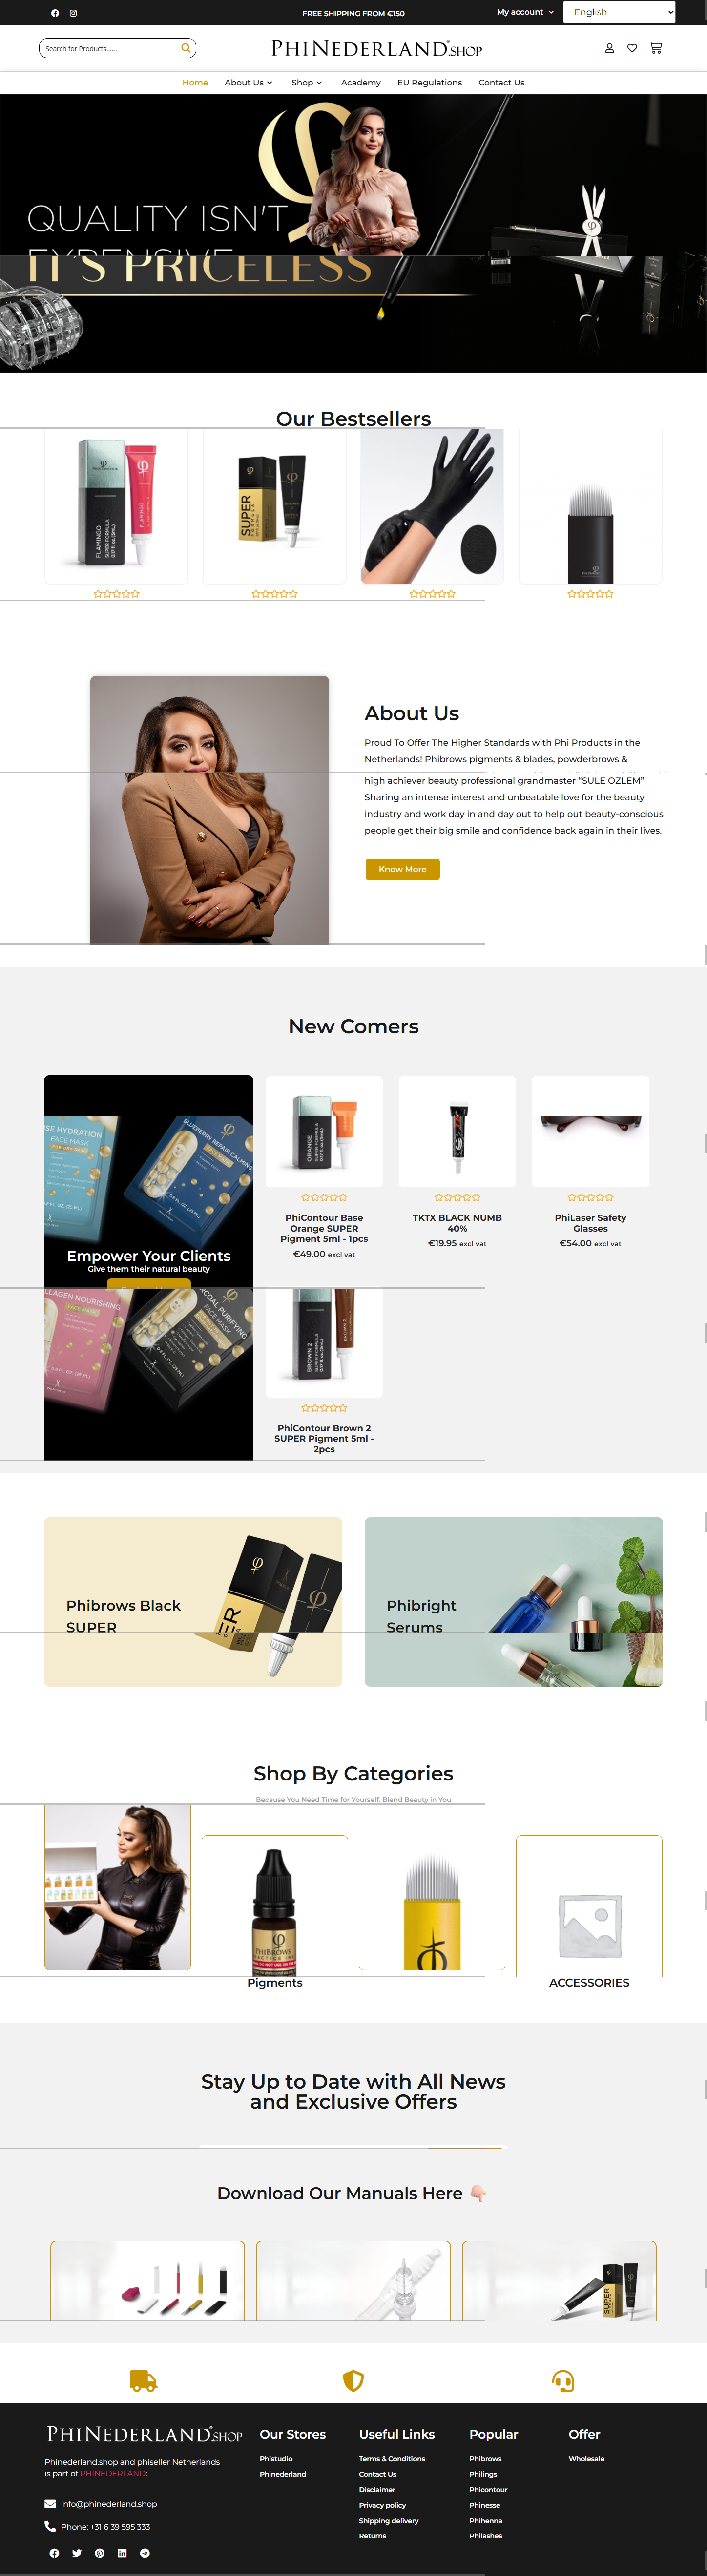Open the PhiLaser Safety Glasses product thumbnail
707x2576 pixels.
590,1132
